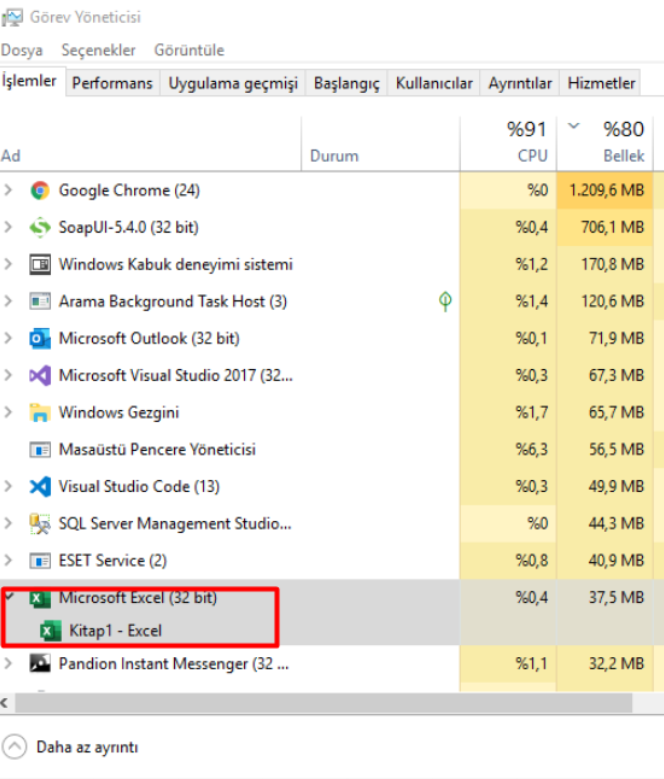The width and height of the screenshot is (664, 779).
Task: Click the Windows Gezgini folder icon
Action: click(x=40, y=412)
